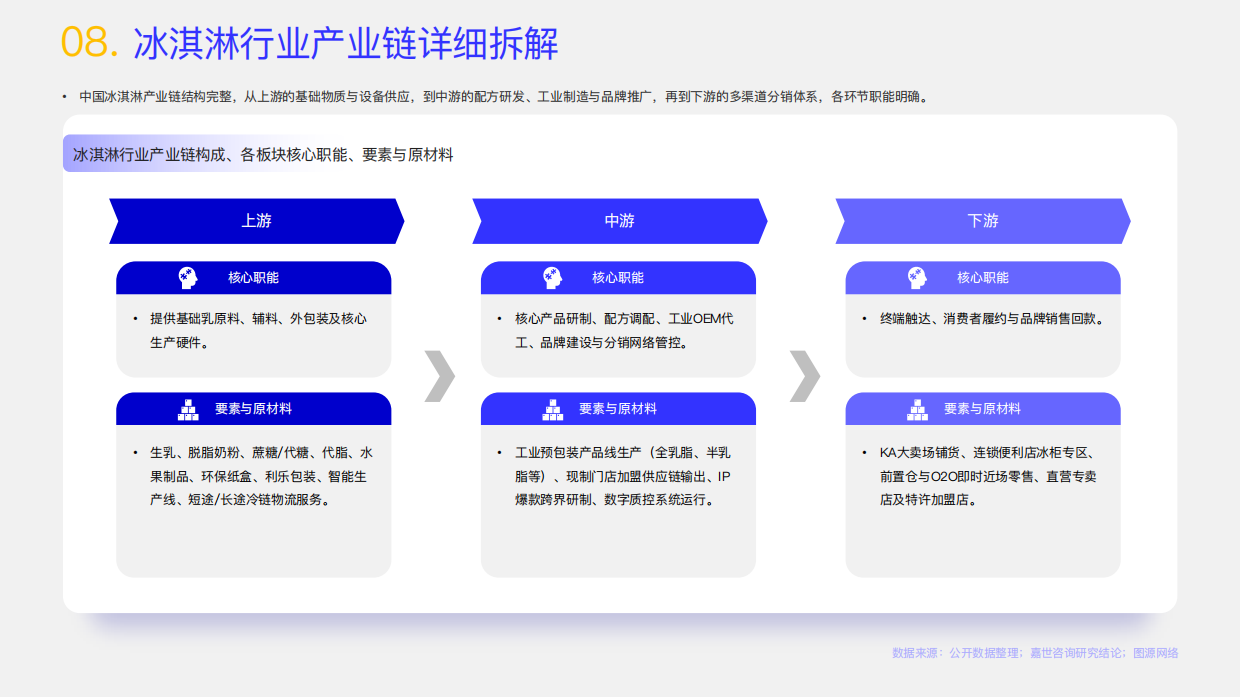Click the title 冰淇淋行业产业链详细拆解
1240x697 pixels.
pyautogui.click(x=346, y=43)
